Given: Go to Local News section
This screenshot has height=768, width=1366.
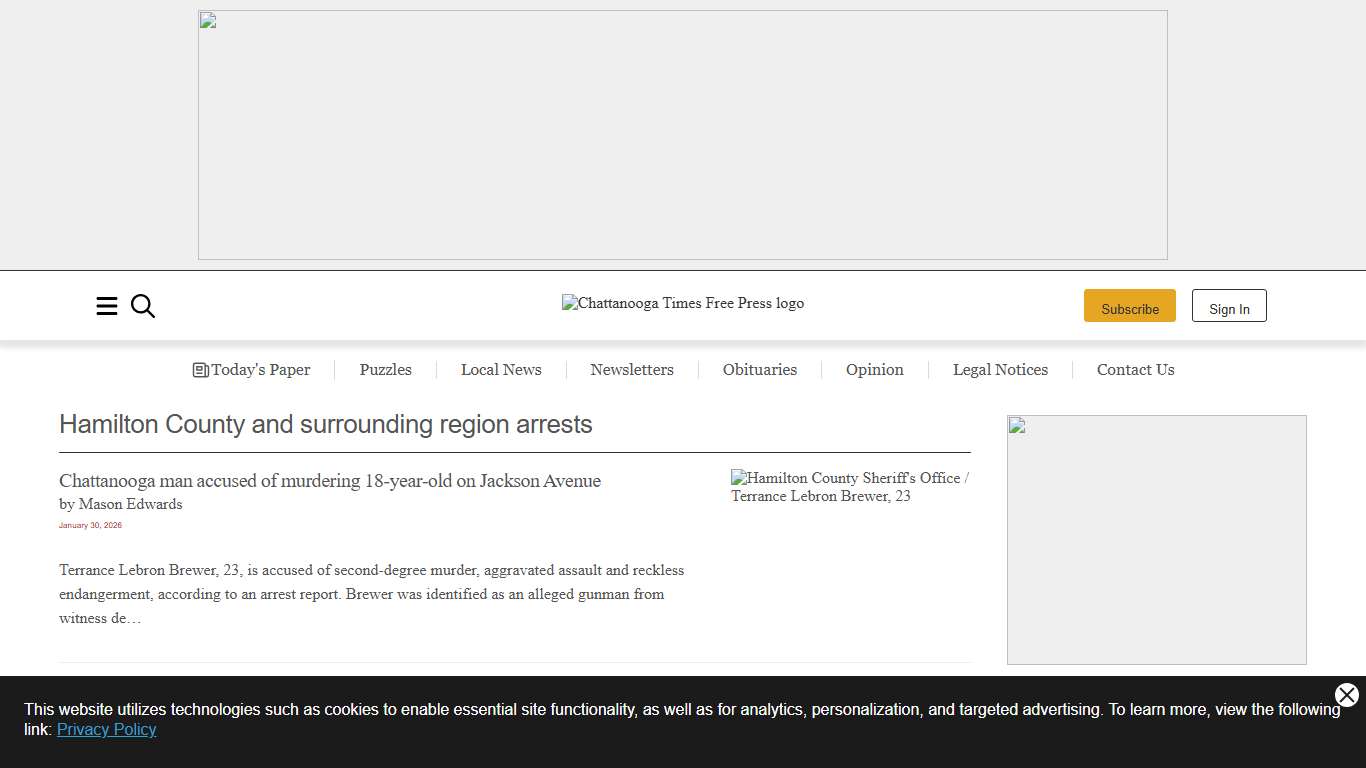Looking at the screenshot, I should click(x=501, y=370).
